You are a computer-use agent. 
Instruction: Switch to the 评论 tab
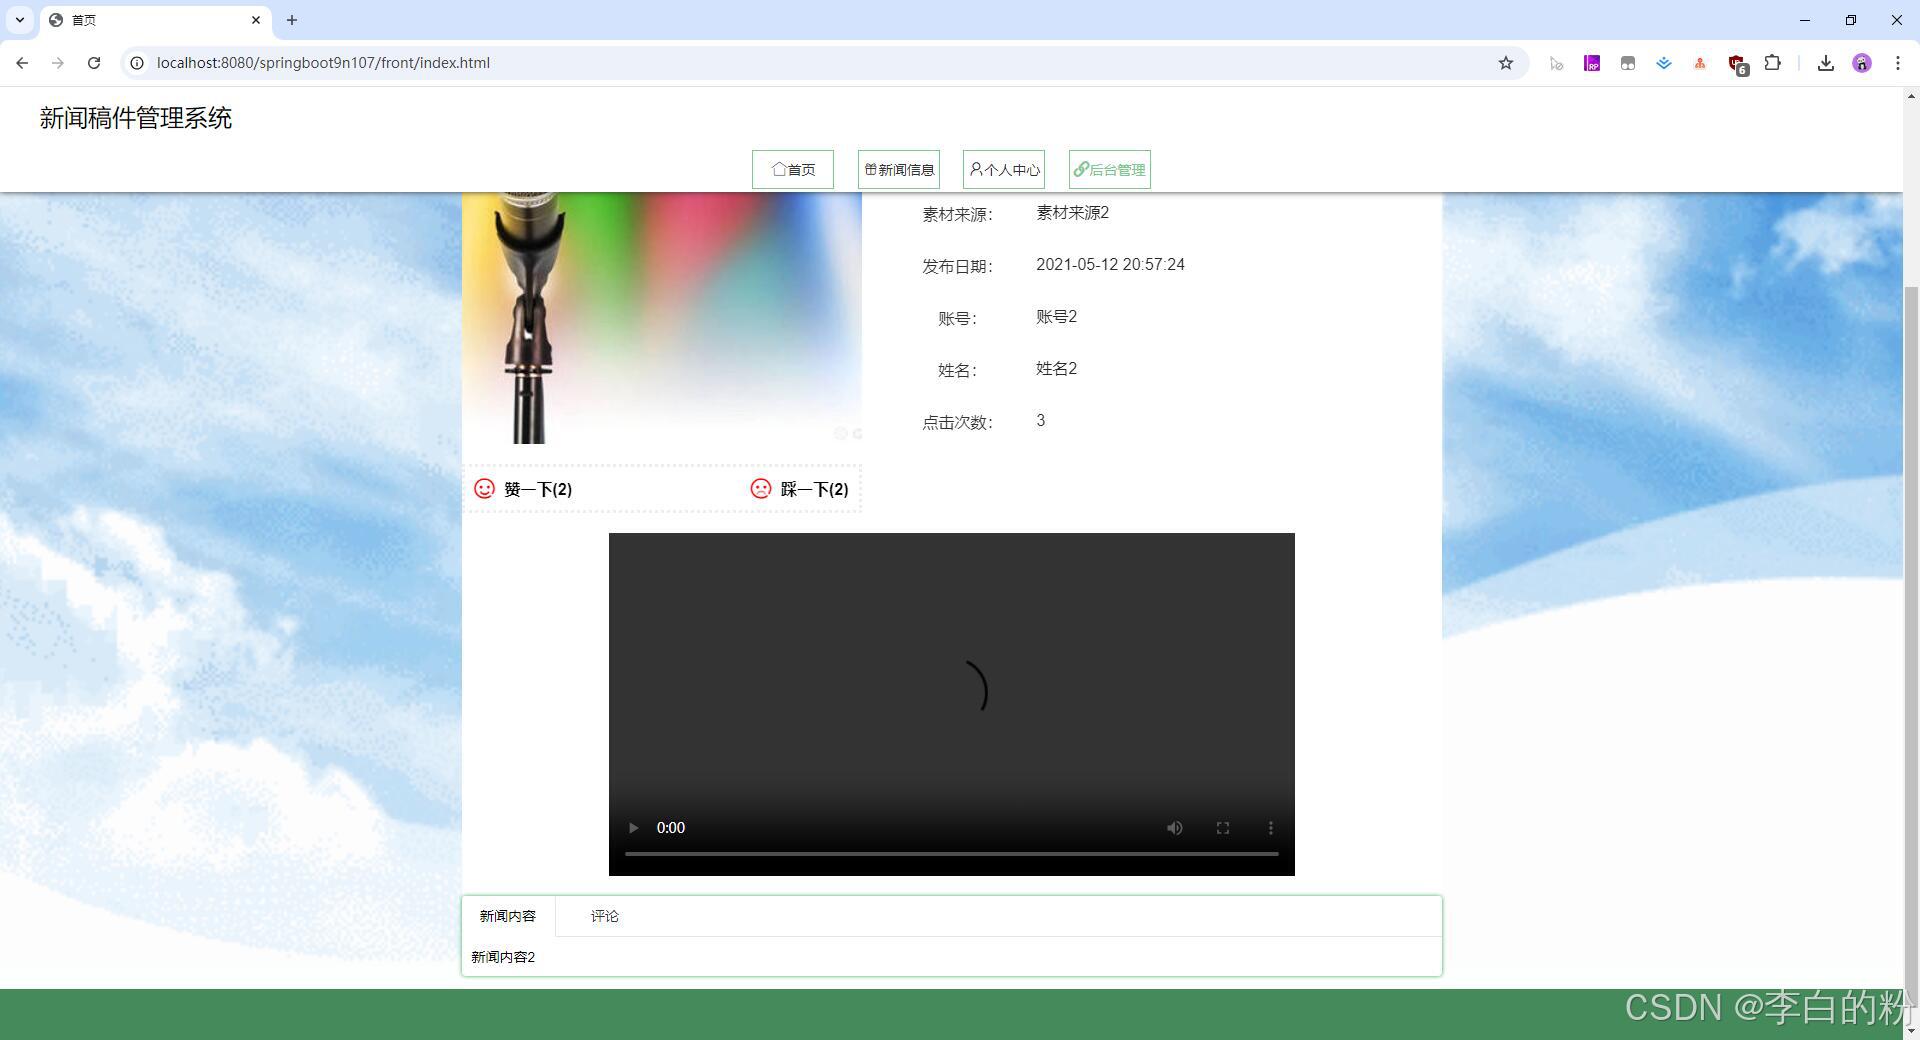[605, 916]
